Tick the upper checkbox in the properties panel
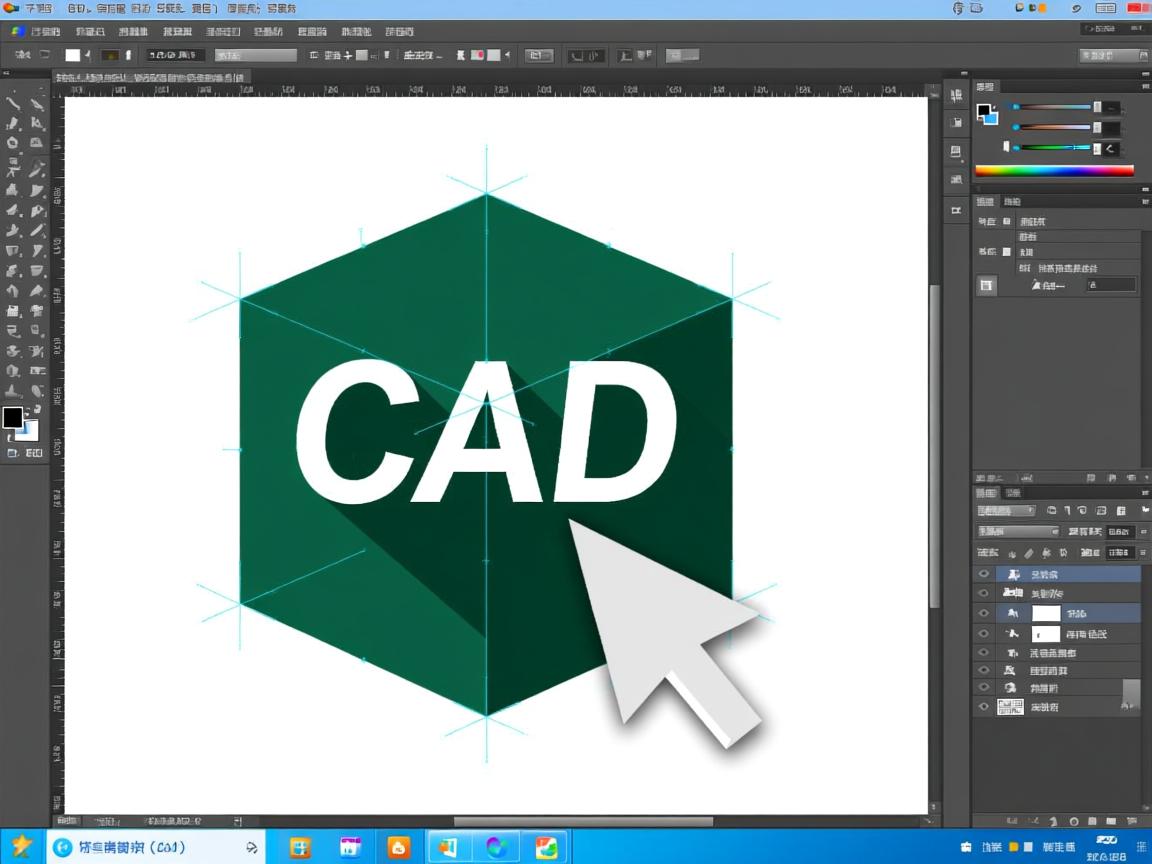 click(1007, 221)
